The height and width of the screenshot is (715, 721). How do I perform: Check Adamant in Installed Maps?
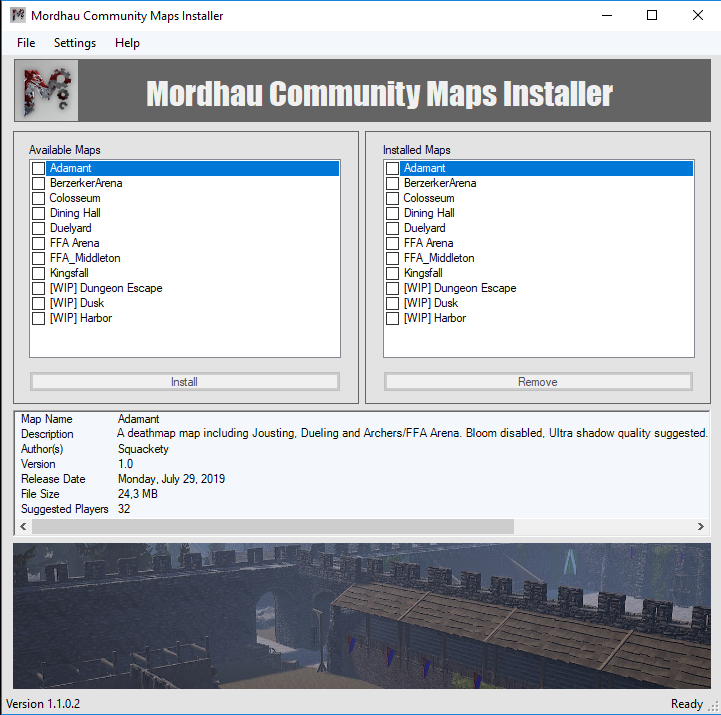click(x=393, y=168)
